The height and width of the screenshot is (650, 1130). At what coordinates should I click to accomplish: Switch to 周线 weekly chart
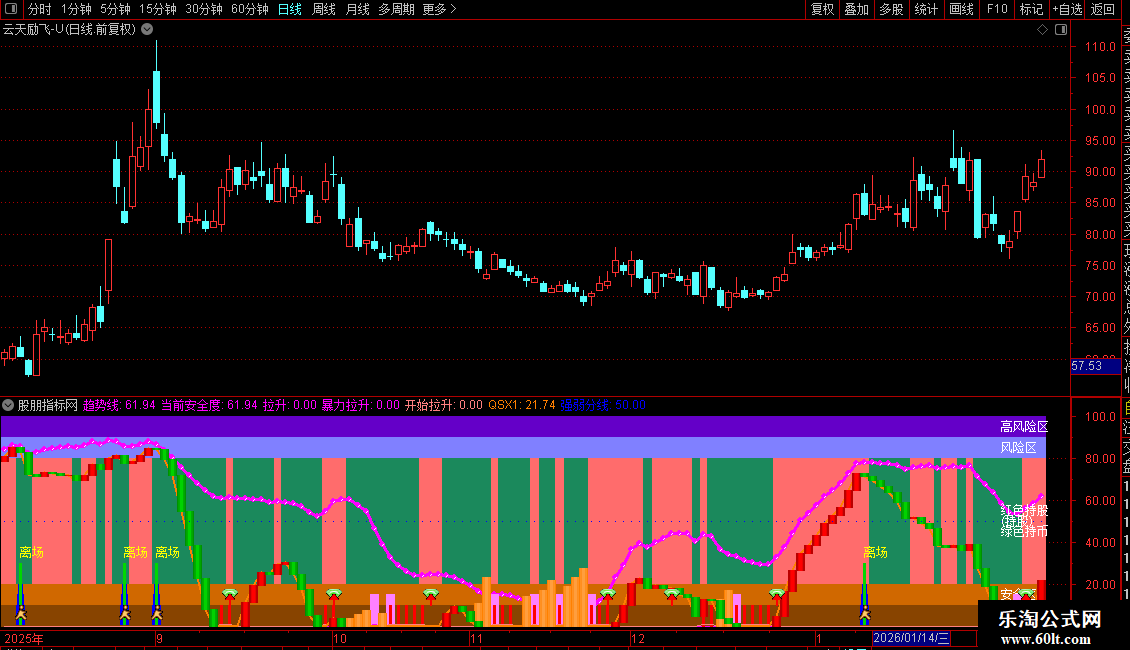click(324, 9)
